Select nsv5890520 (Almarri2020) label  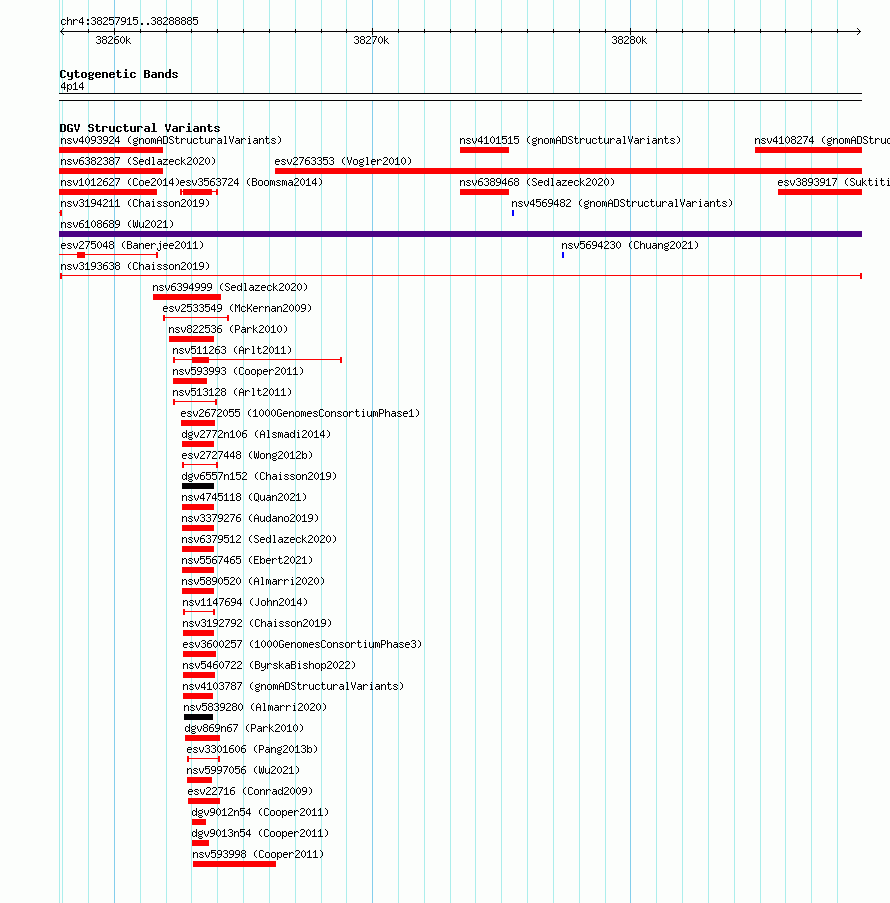coord(253,582)
